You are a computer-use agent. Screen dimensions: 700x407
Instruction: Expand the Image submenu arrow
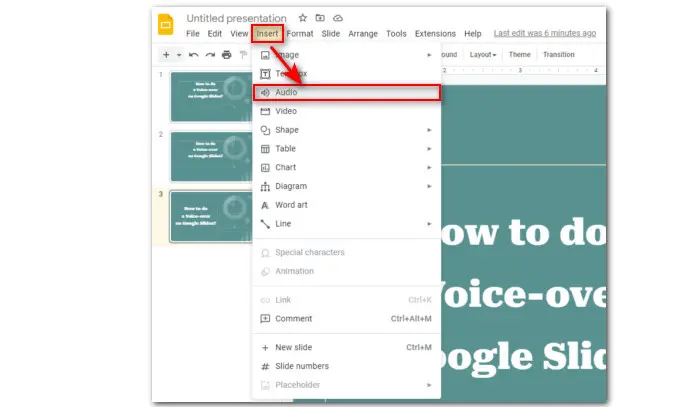pos(429,55)
